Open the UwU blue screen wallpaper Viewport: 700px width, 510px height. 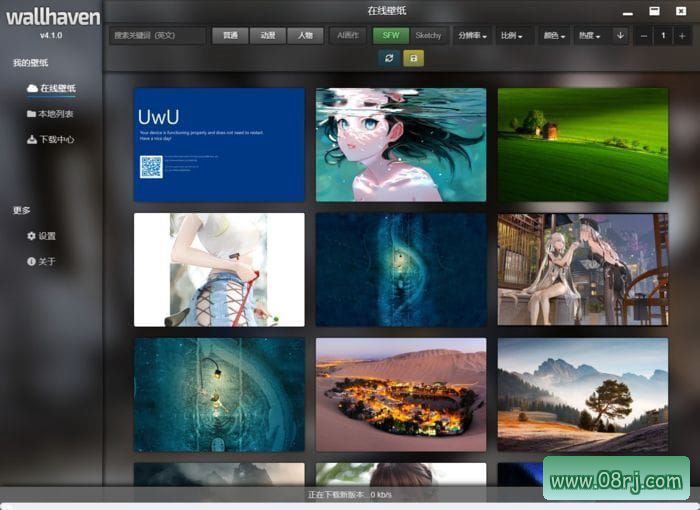tap(219, 145)
